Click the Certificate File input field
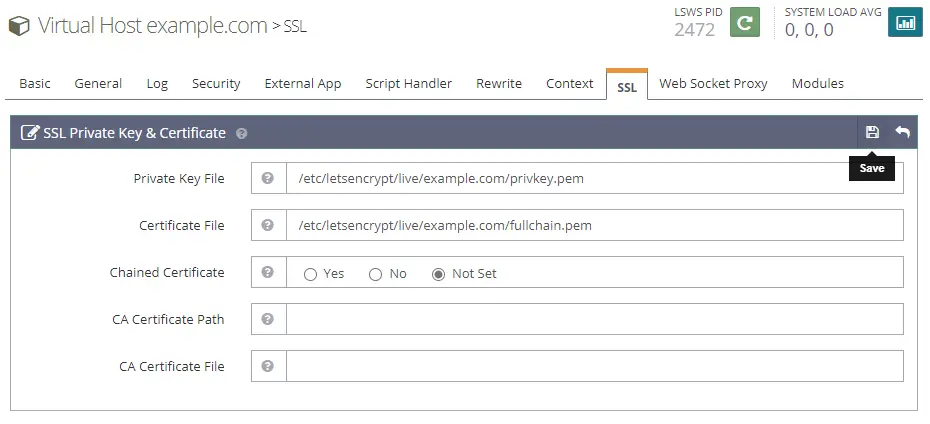The image size is (930, 424). coord(595,225)
